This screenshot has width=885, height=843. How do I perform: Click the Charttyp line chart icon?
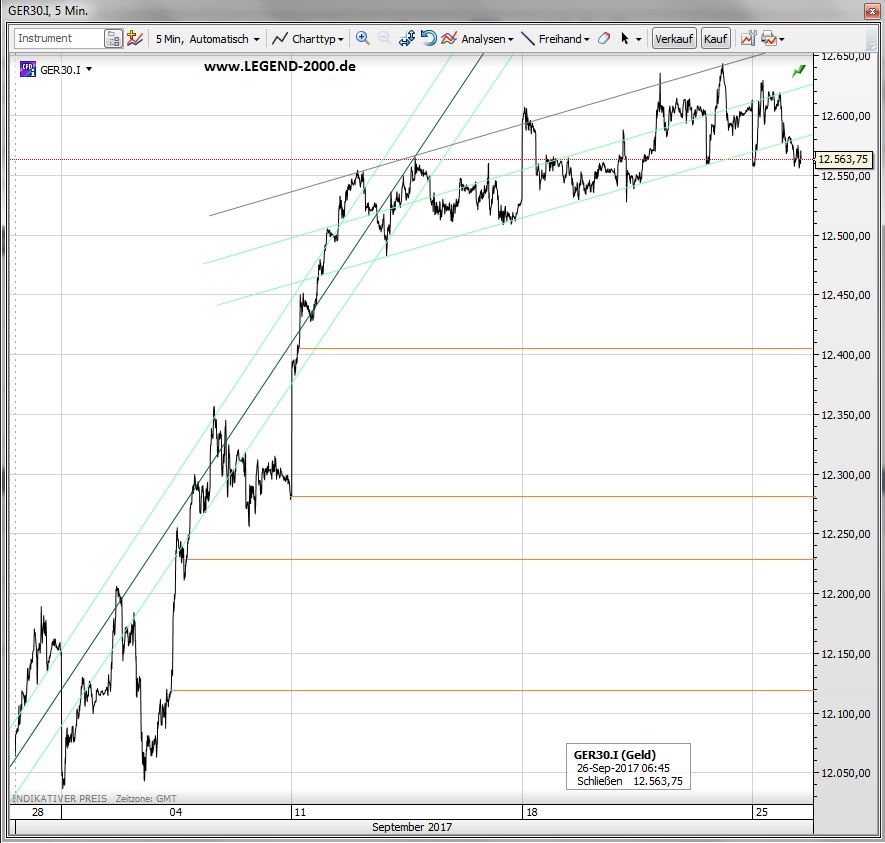point(280,39)
